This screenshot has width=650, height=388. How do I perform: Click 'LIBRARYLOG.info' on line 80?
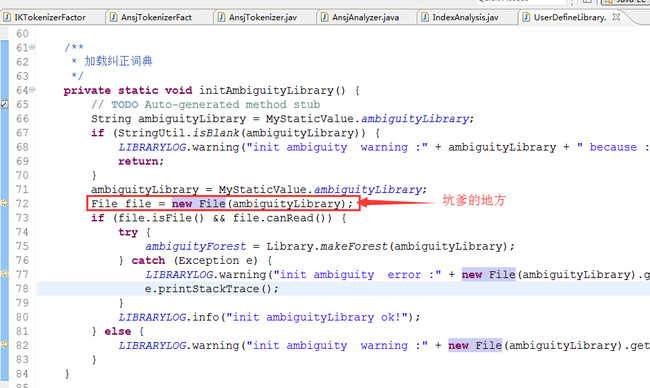coord(169,317)
